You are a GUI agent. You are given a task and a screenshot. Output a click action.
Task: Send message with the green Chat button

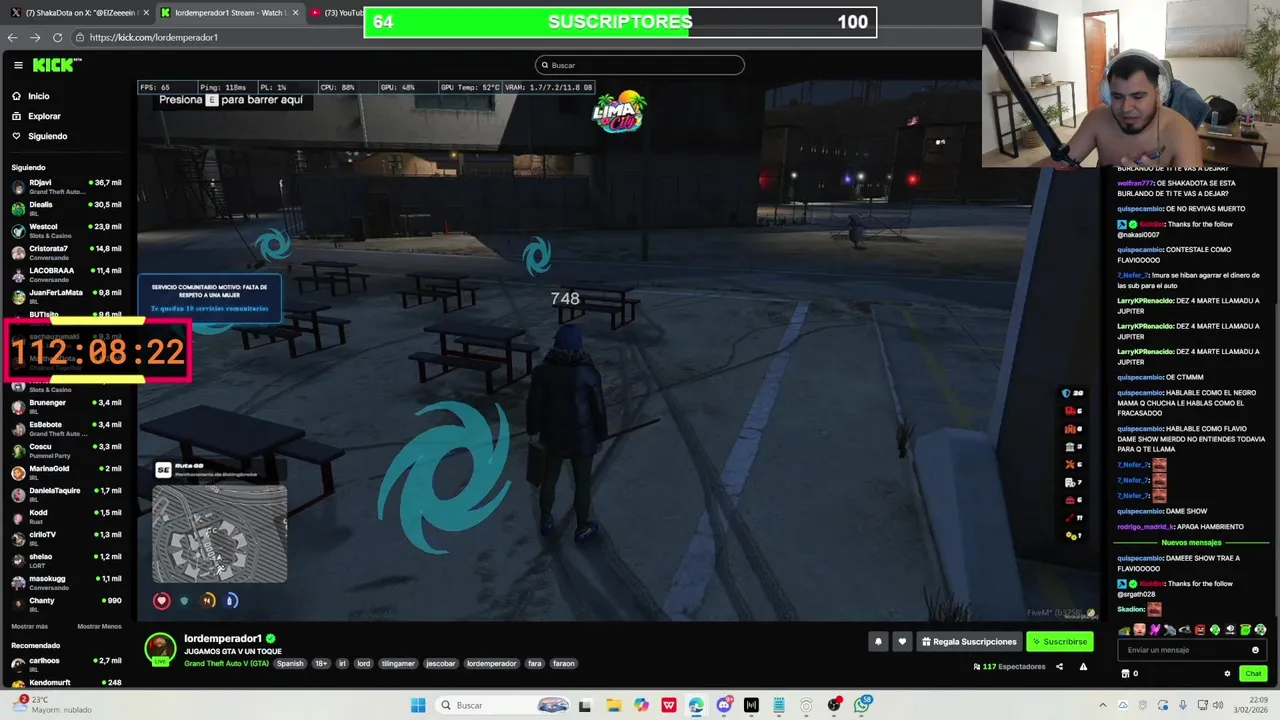point(1253,674)
